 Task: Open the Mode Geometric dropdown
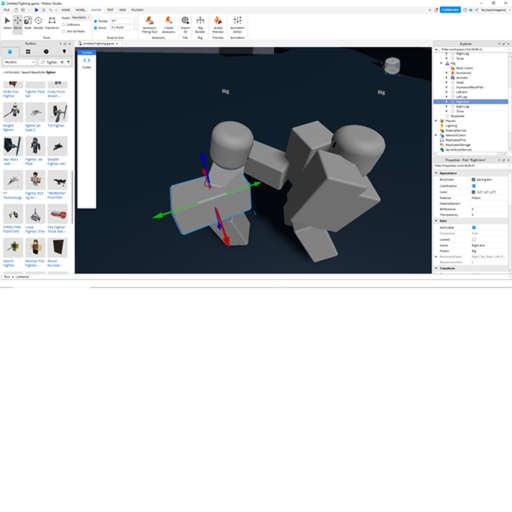81,18
